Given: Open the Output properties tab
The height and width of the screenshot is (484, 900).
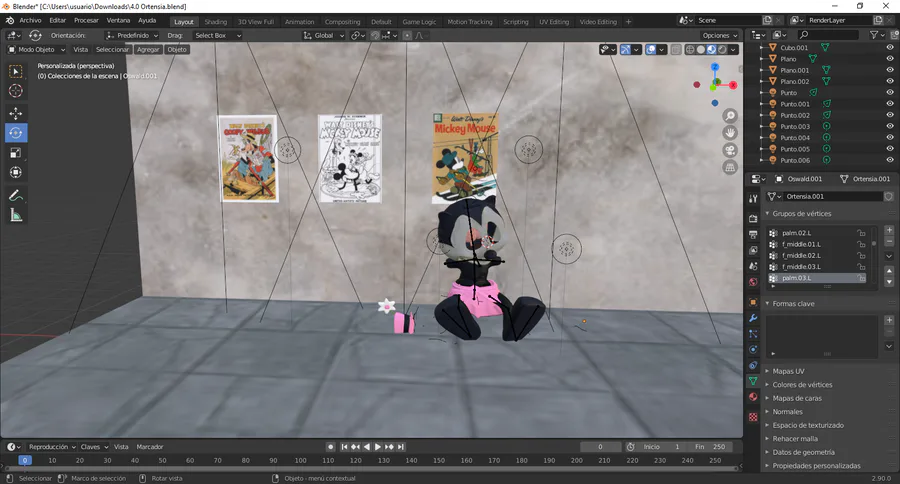Looking at the screenshot, I should [x=753, y=234].
